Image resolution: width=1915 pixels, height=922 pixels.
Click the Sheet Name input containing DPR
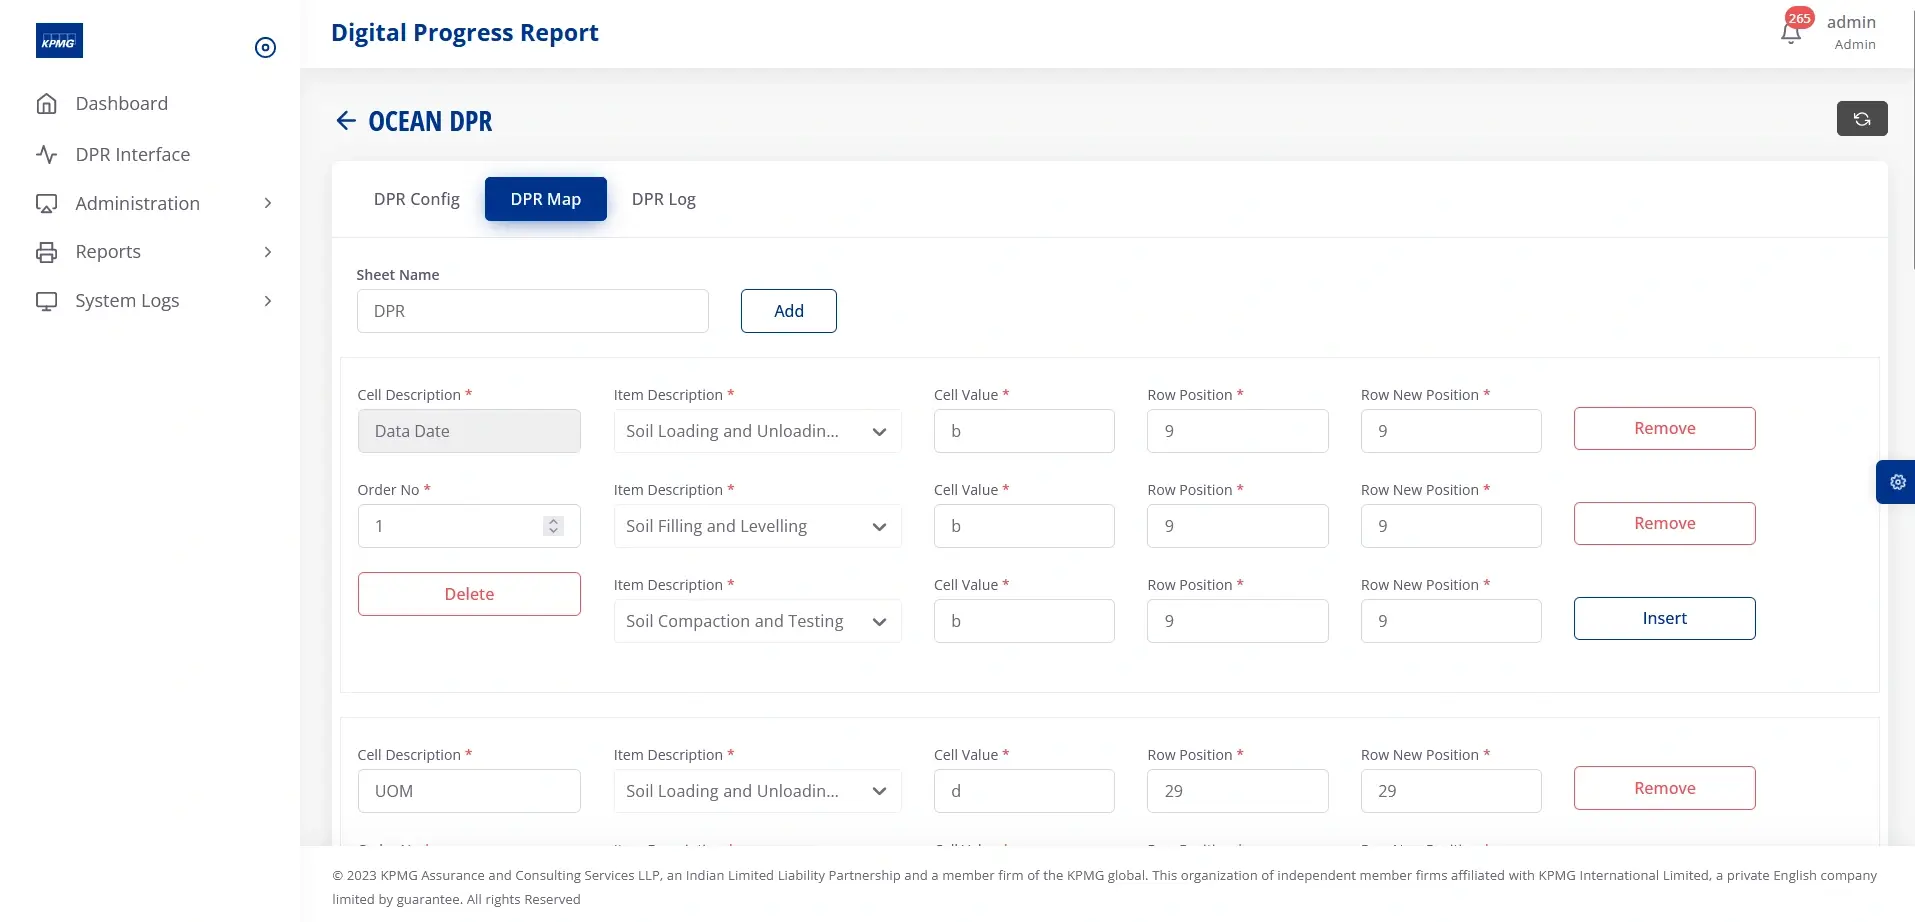click(532, 311)
